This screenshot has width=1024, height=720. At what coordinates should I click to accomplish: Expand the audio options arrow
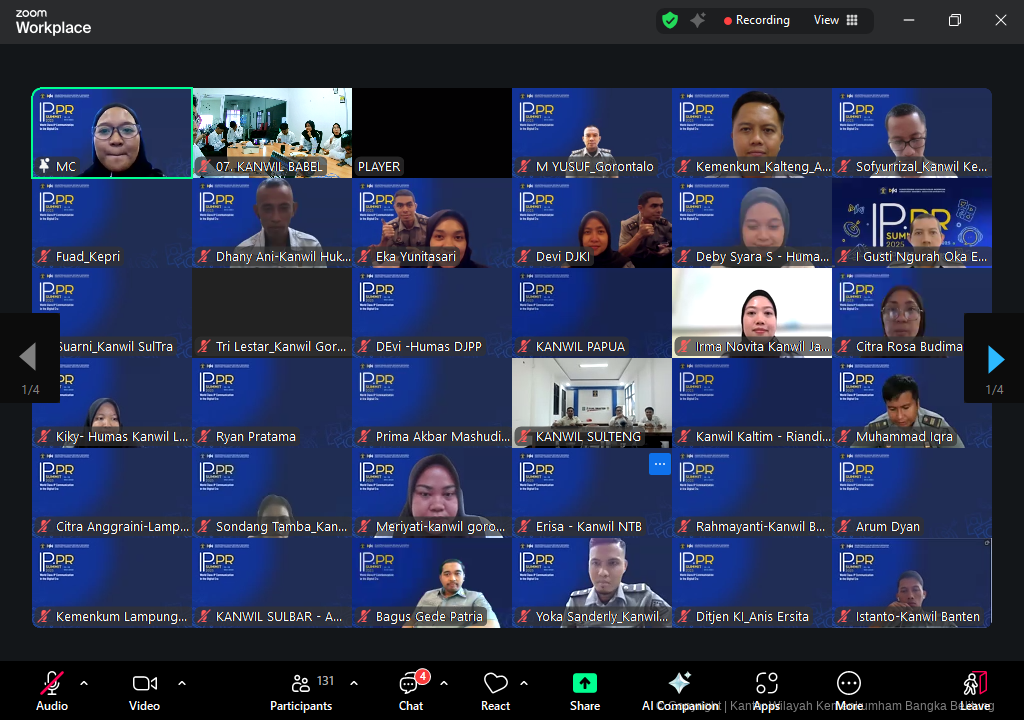(x=84, y=683)
